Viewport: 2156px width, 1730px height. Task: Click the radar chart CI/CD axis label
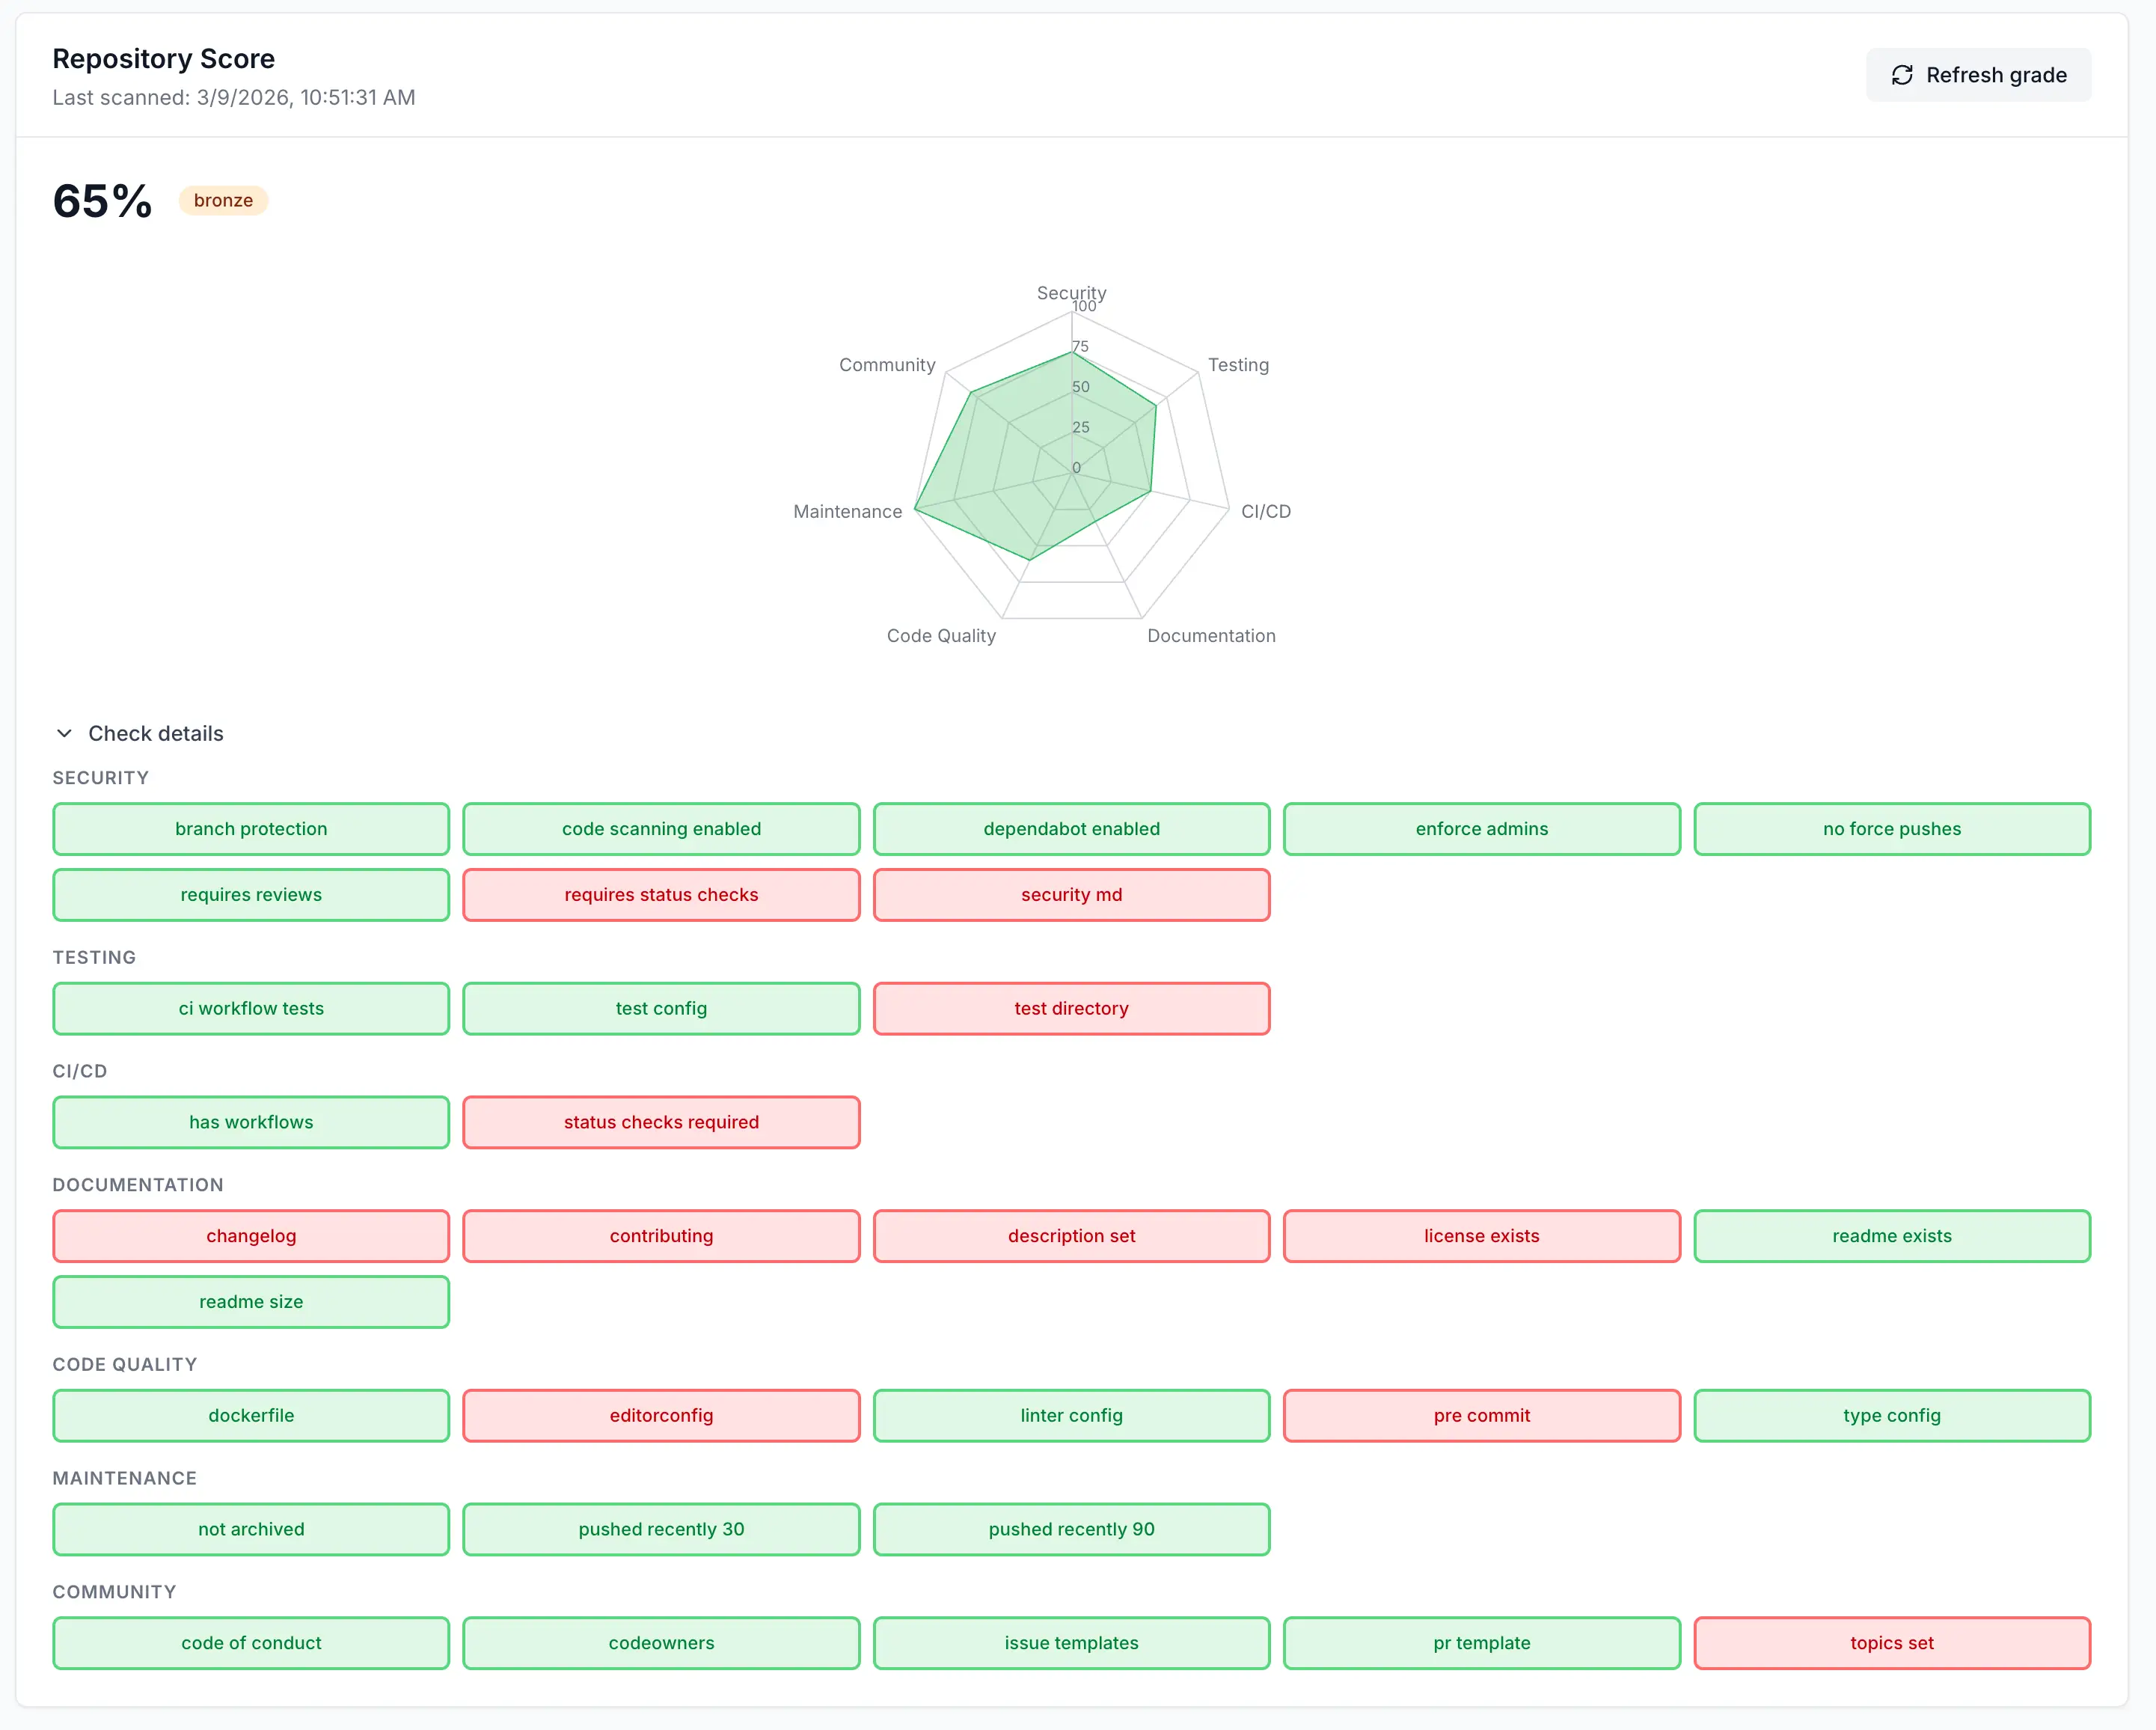[x=1266, y=512]
